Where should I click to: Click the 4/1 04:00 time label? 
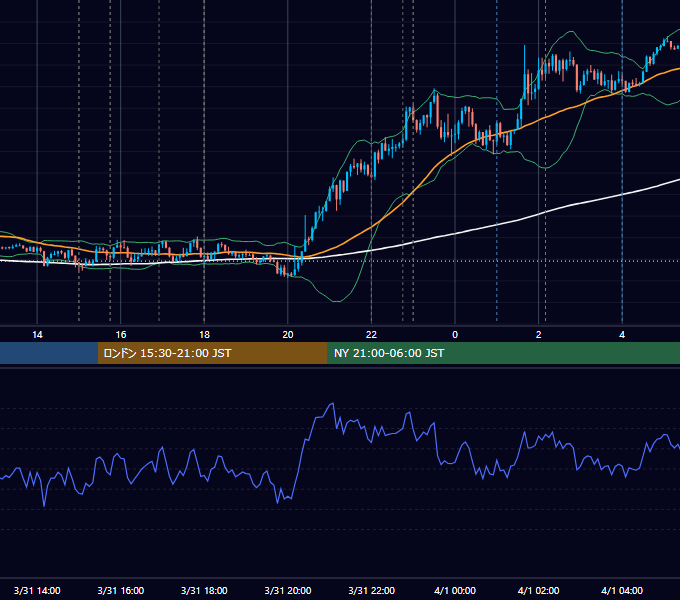(x=622, y=590)
